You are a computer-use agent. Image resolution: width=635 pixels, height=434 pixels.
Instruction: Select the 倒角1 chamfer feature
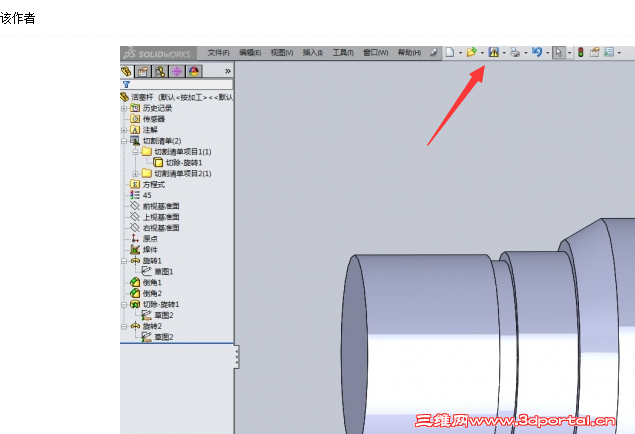pyautogui.click(x=146, y=283)
